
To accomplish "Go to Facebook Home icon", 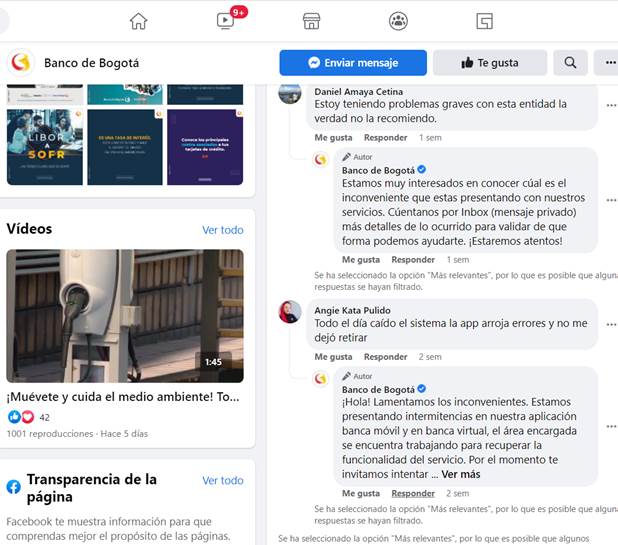I will [x=138, y=21].
